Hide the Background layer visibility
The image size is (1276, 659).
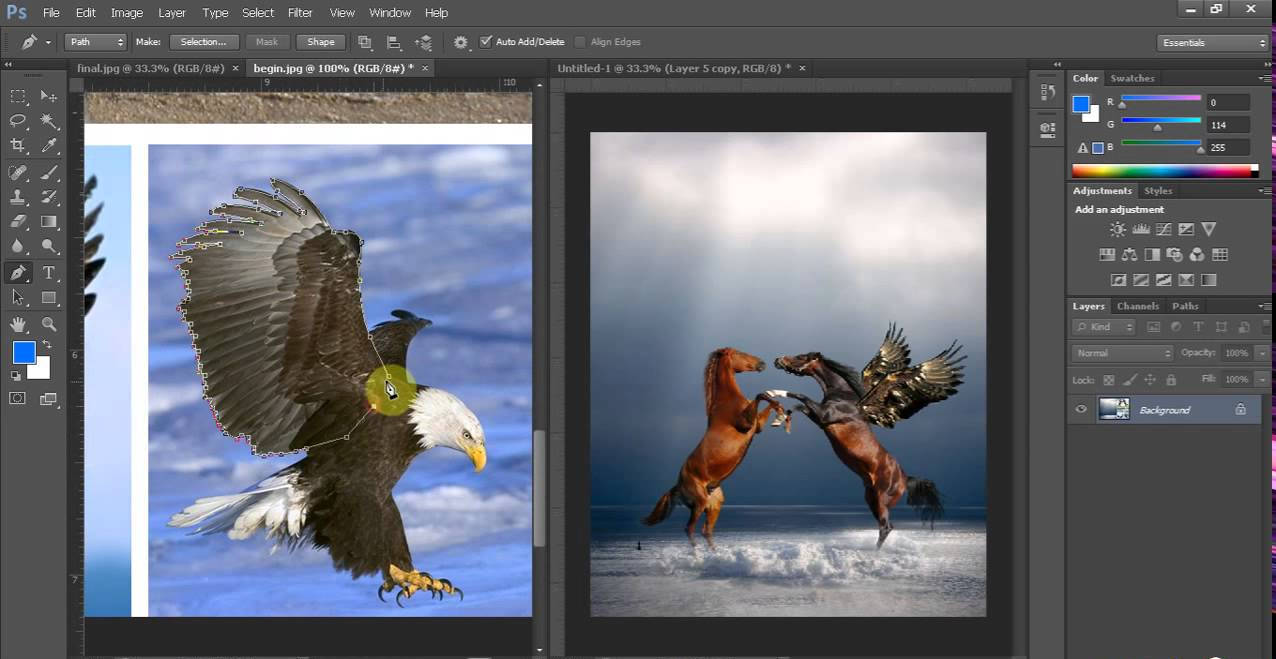point(1080,409)
